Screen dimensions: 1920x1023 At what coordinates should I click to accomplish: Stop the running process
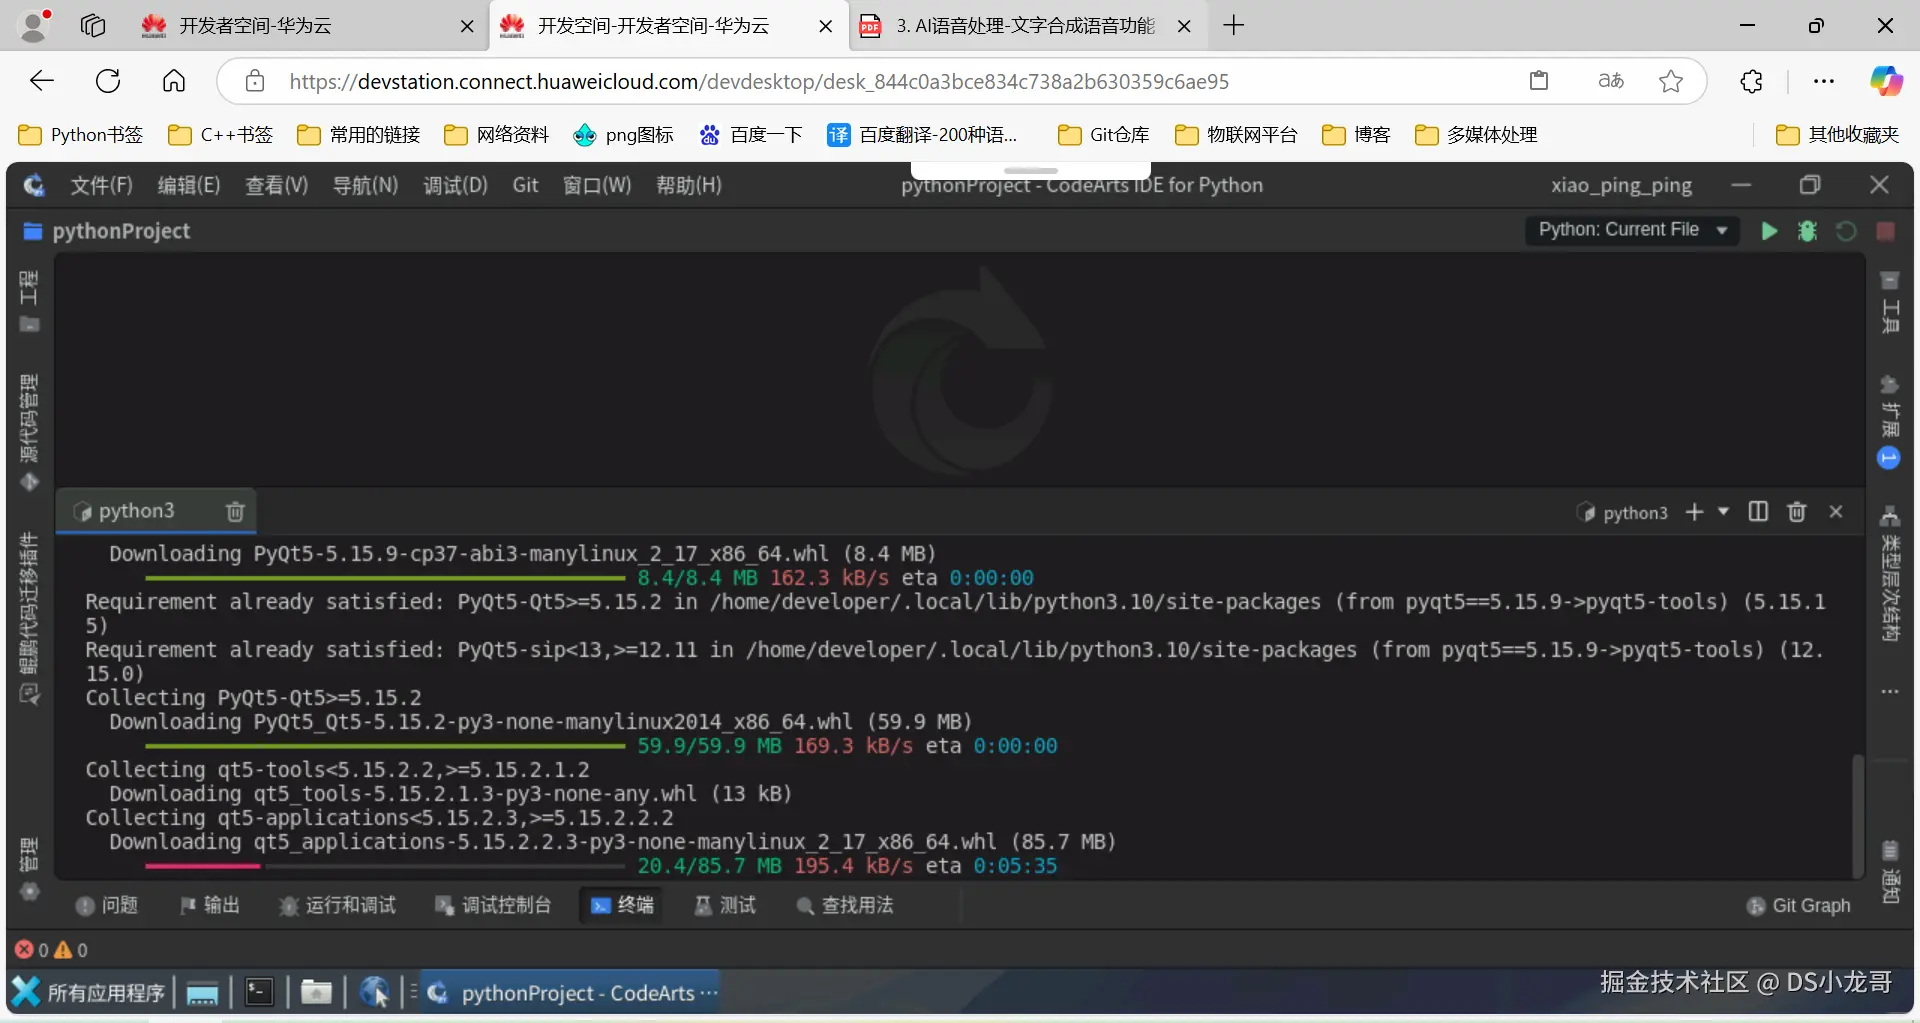pyautogui.click(x=1886, y=230)
